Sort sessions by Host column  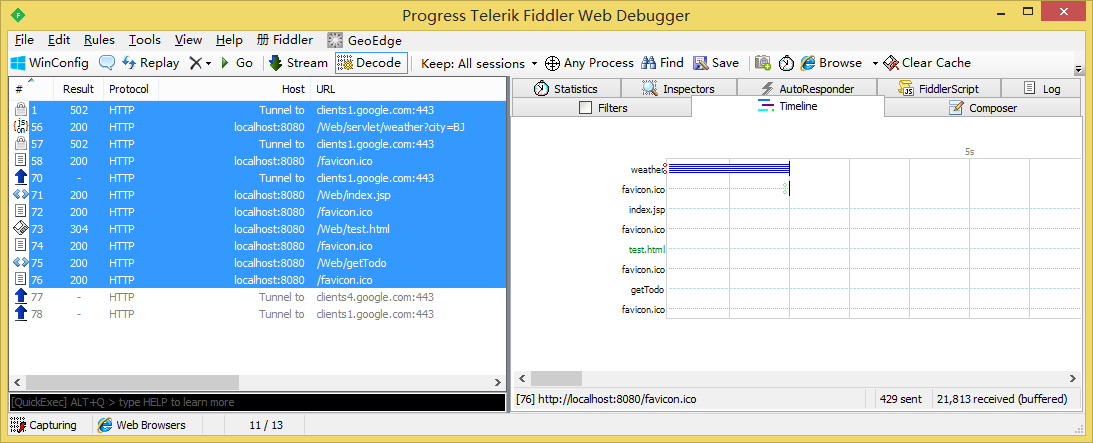(x=235, y=89)
